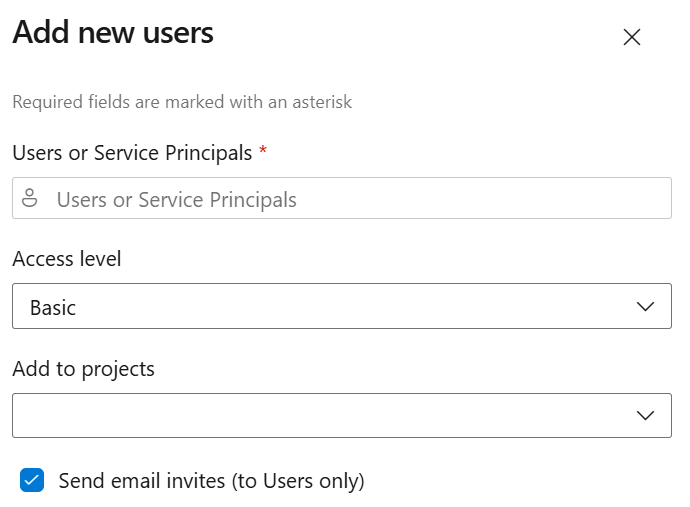Click the chevron arrow of Add to projects
690x507 pixels.
(x=645, y=415)
